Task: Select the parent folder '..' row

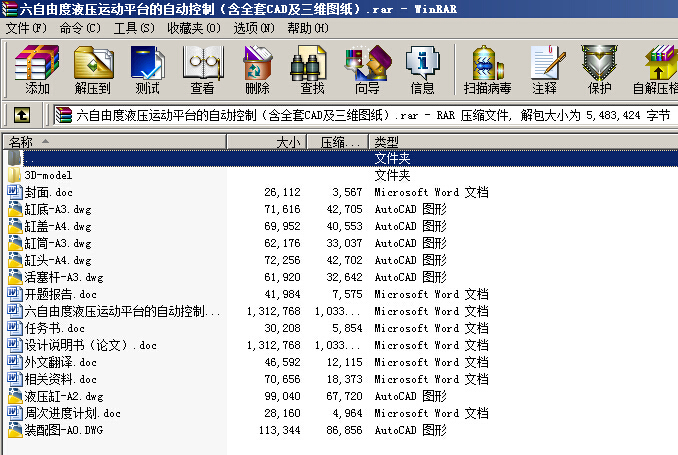Action: [341, 158]
